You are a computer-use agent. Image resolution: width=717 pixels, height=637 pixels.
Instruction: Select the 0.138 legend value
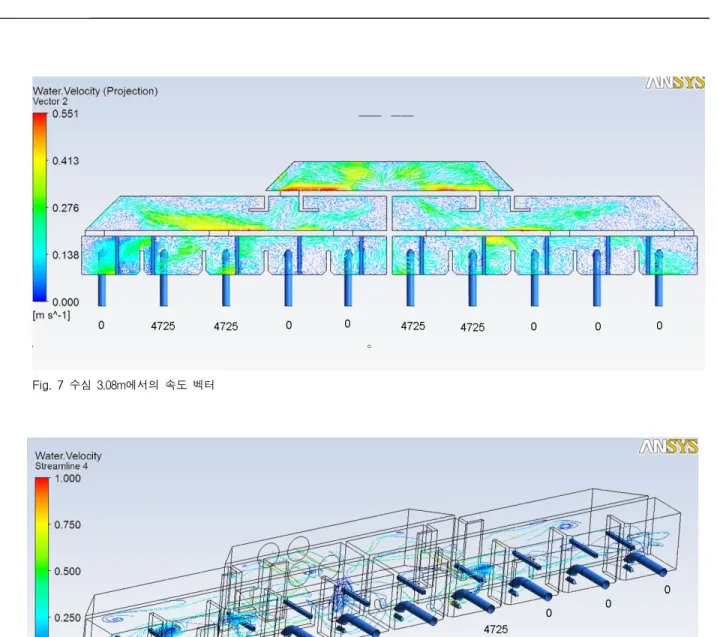[x=65, y=255]
